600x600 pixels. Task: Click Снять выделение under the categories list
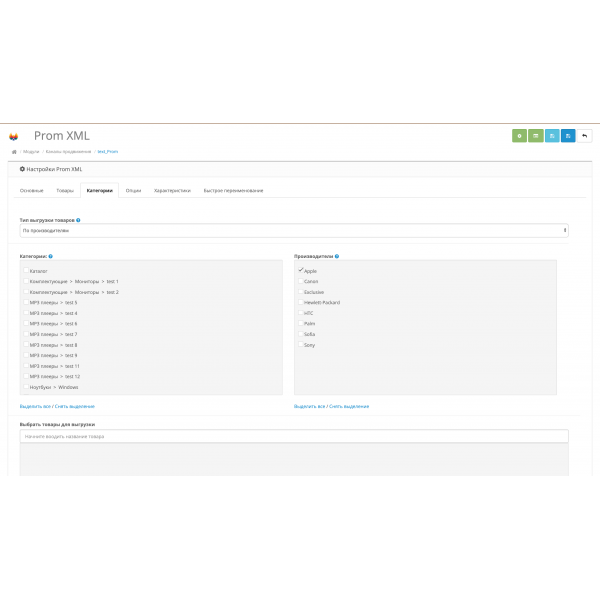point(75,406)
